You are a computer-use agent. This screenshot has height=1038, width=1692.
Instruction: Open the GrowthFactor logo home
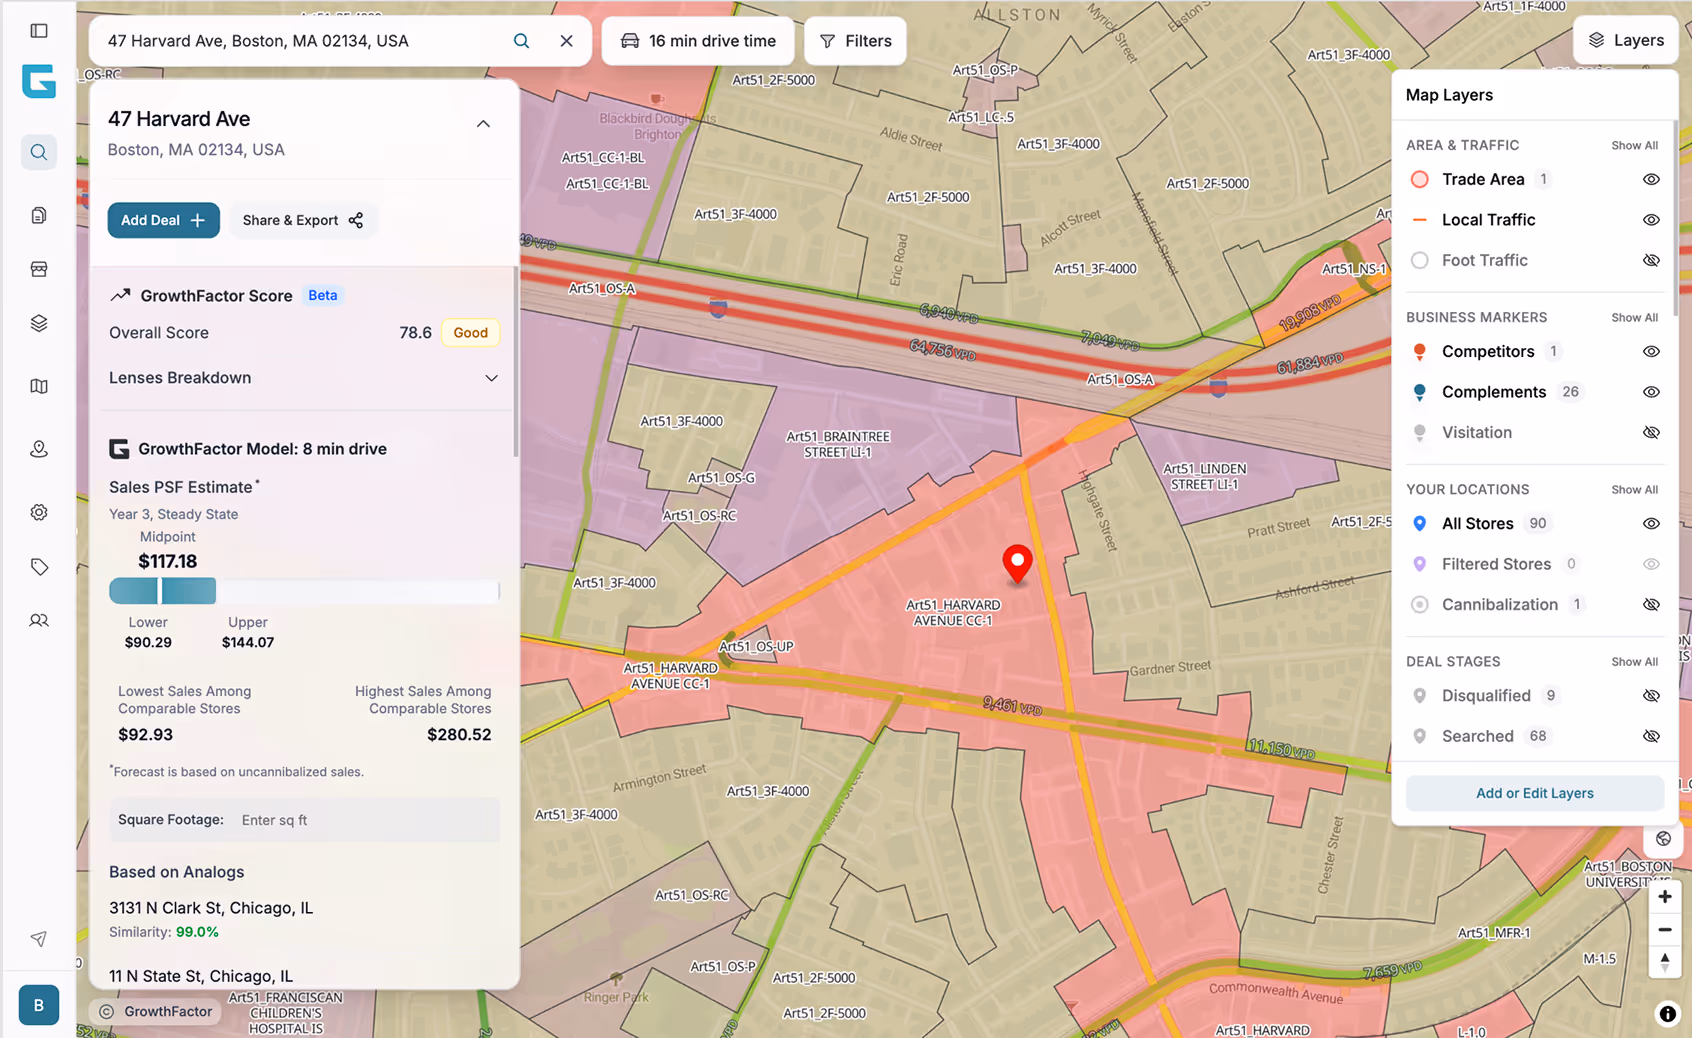click(x=39, y=82)
